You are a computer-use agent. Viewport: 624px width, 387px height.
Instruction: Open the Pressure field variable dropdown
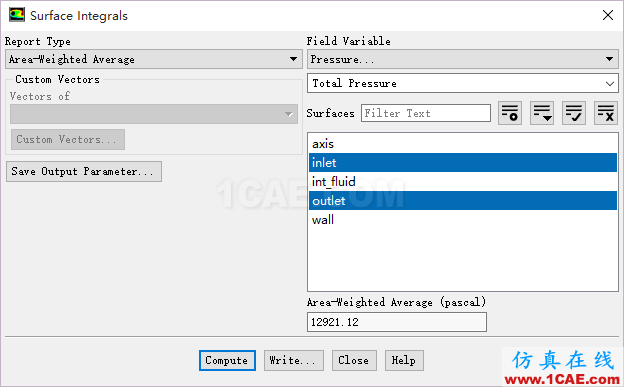(463, 59)
